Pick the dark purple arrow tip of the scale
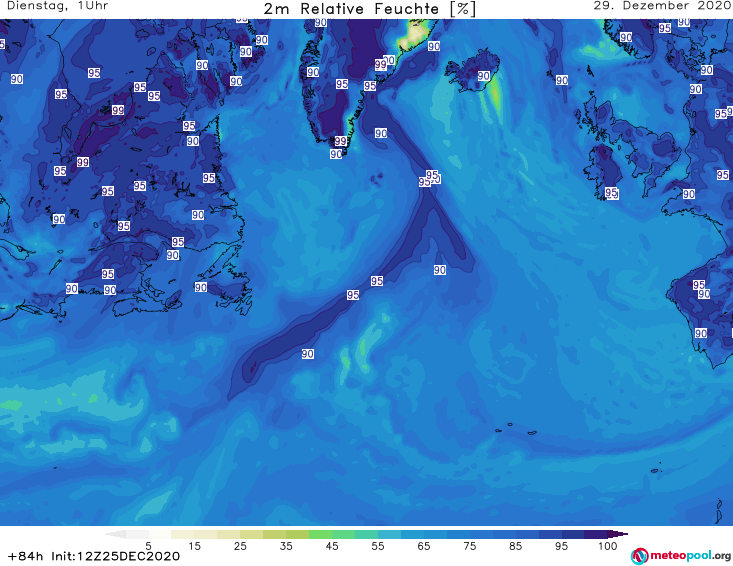Viewport: 733px width, 566px height. (x=618, y=534)
